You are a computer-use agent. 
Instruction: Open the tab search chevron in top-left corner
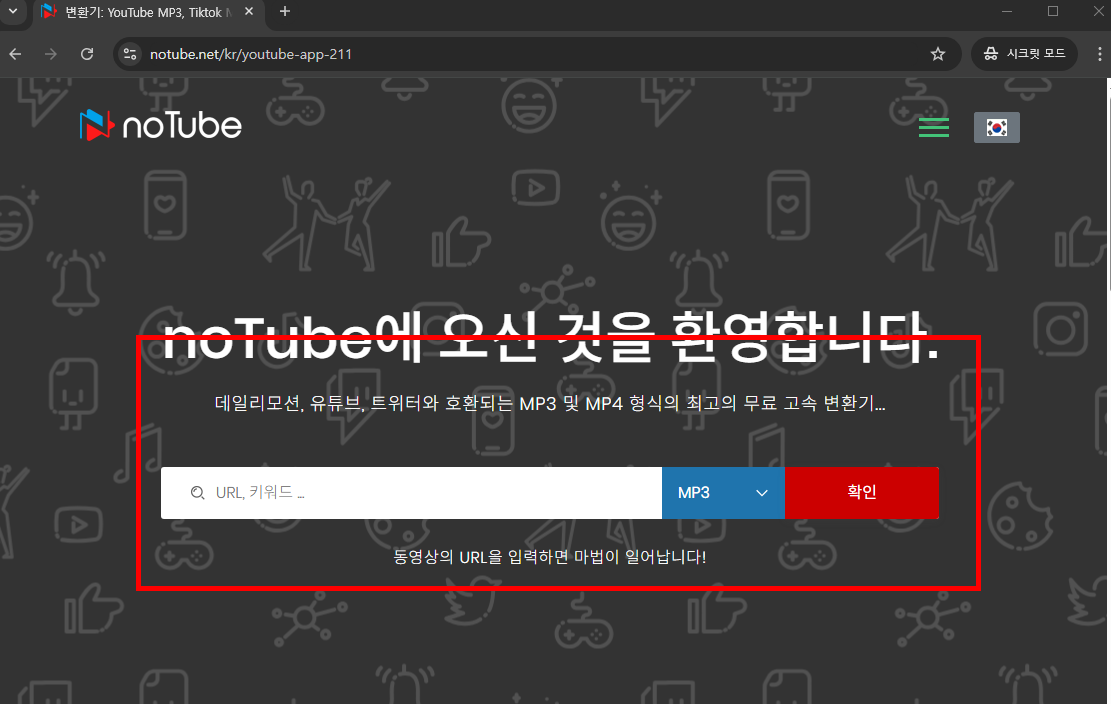(13, 11)
